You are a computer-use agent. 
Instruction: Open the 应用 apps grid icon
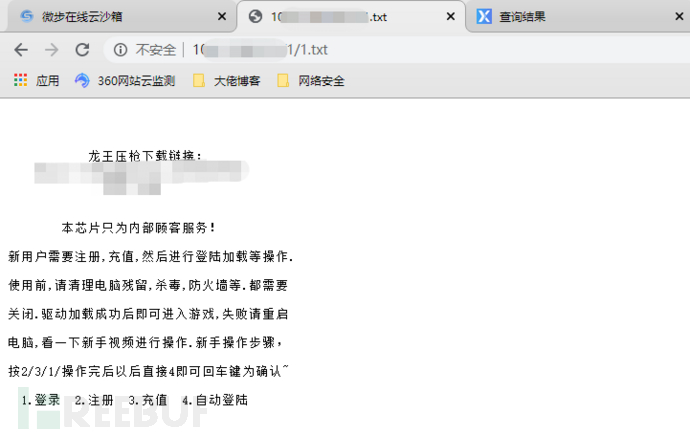click(20, 80)
